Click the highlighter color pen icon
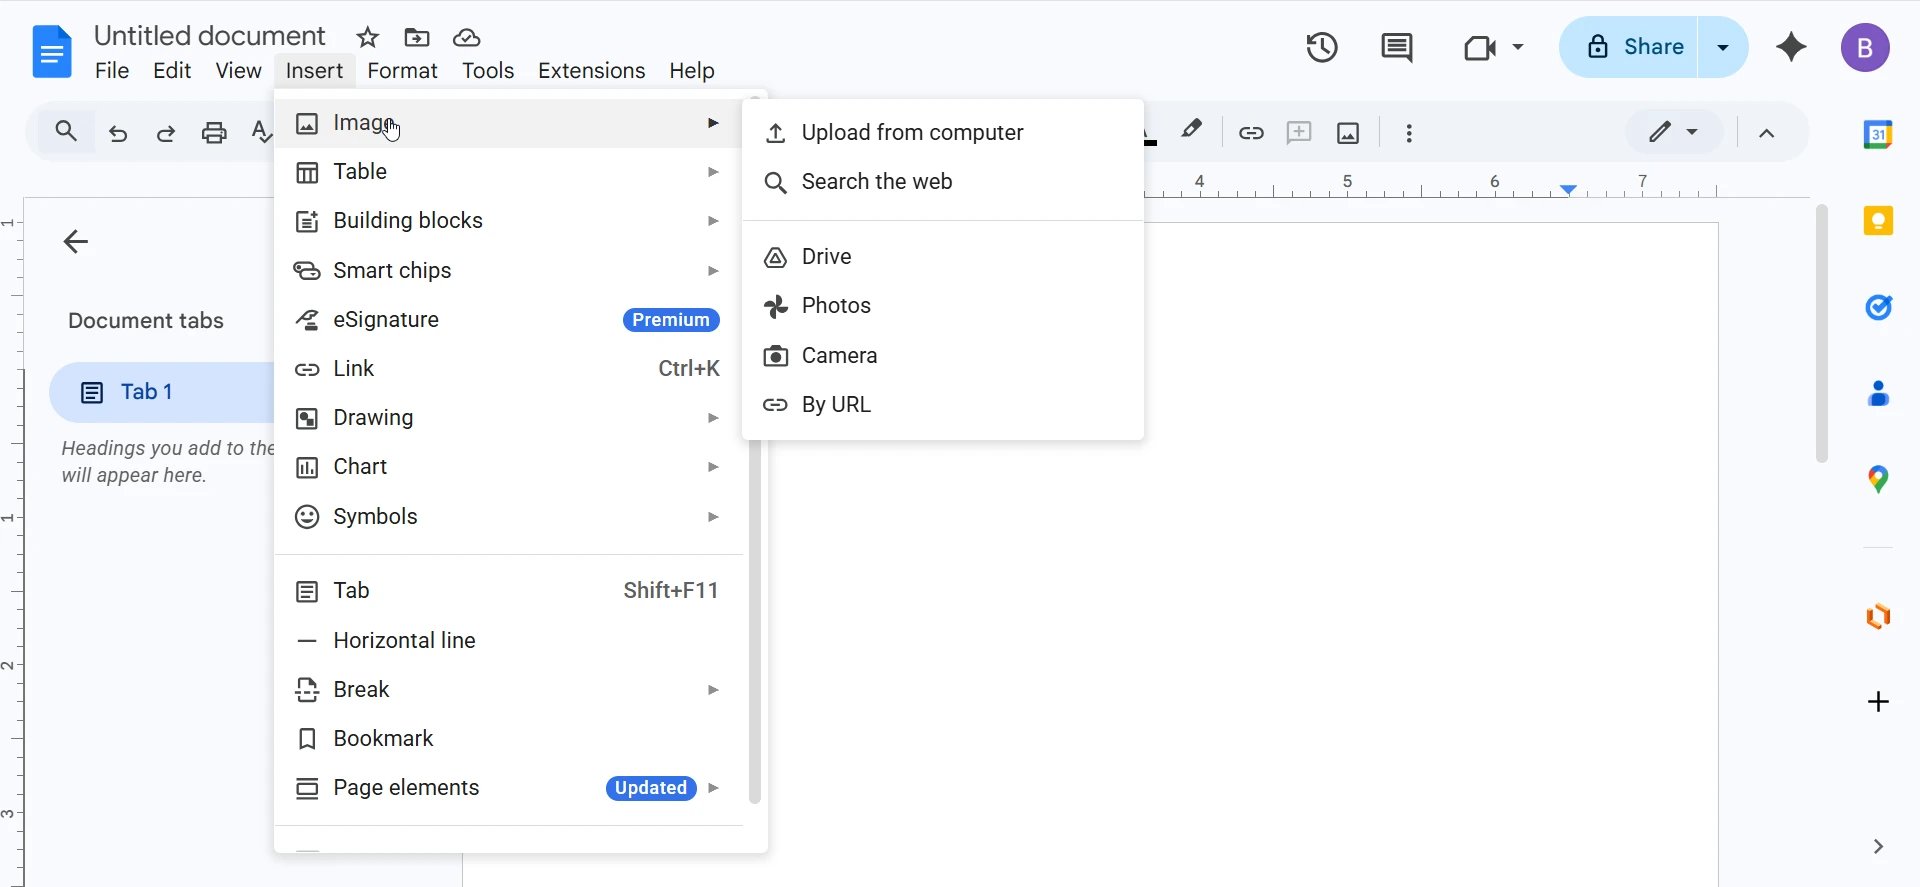The image size is (1920, 887). click(x=1191, y=131)
